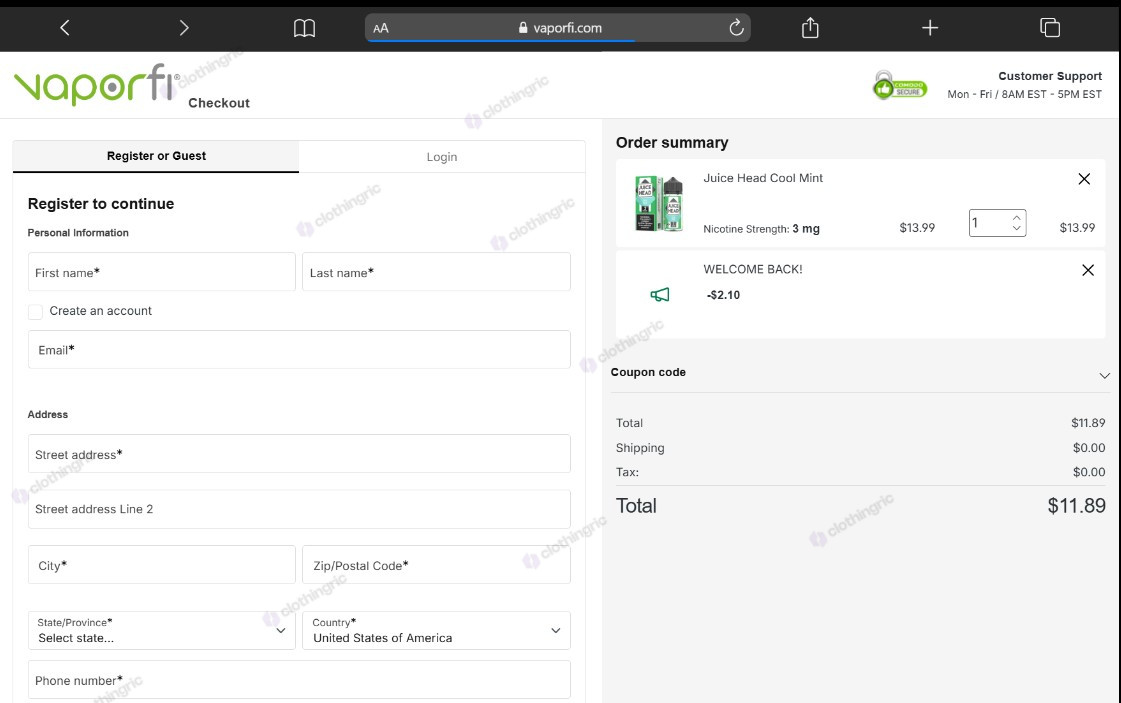Click the Shipping $0.00 value
Viewport: 1121px width, 703px height.
tap(1088, 448)
